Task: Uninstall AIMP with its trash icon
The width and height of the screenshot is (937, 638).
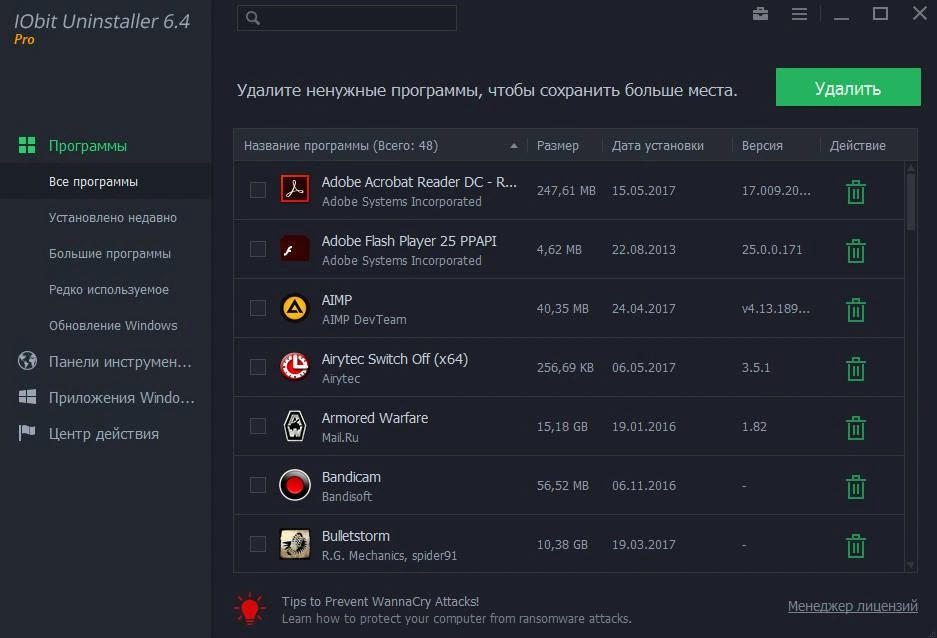Action: coord(856,310)
